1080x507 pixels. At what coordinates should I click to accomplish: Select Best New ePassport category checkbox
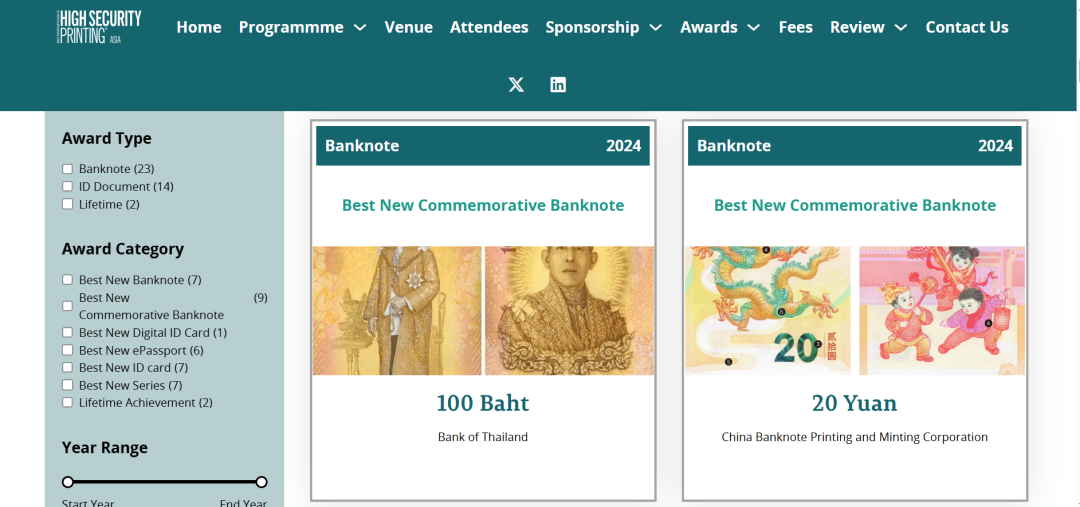(x=68, y=350)
